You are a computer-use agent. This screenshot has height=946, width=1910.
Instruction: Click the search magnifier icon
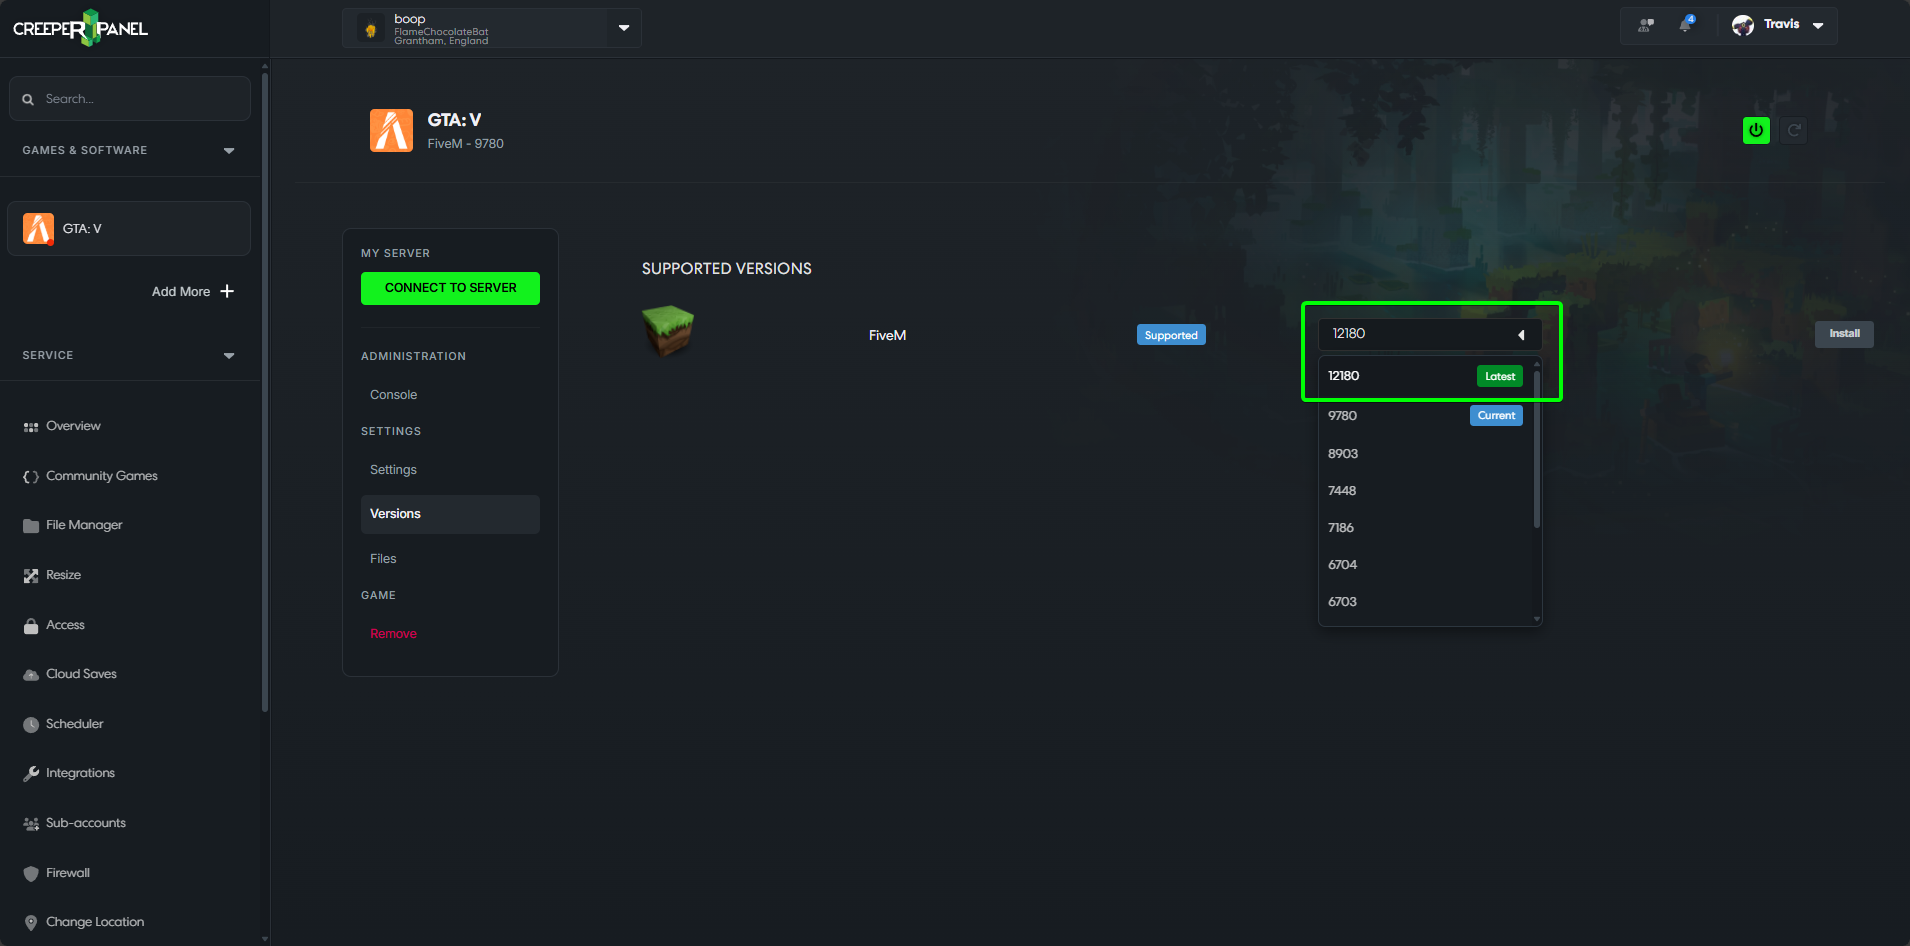pos(28,99)
